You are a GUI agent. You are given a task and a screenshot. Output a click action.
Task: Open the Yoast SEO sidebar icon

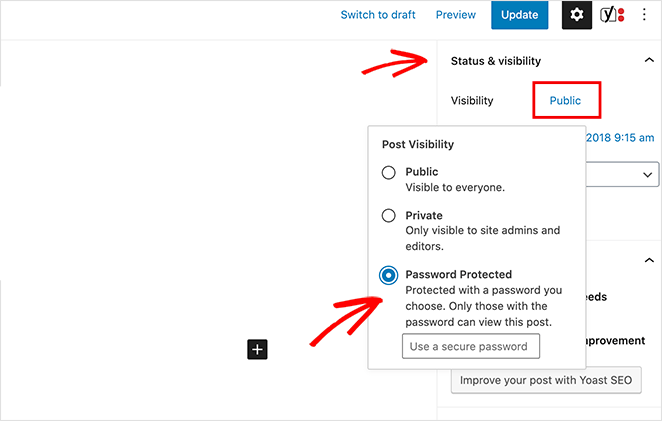(x=612, y=15)
